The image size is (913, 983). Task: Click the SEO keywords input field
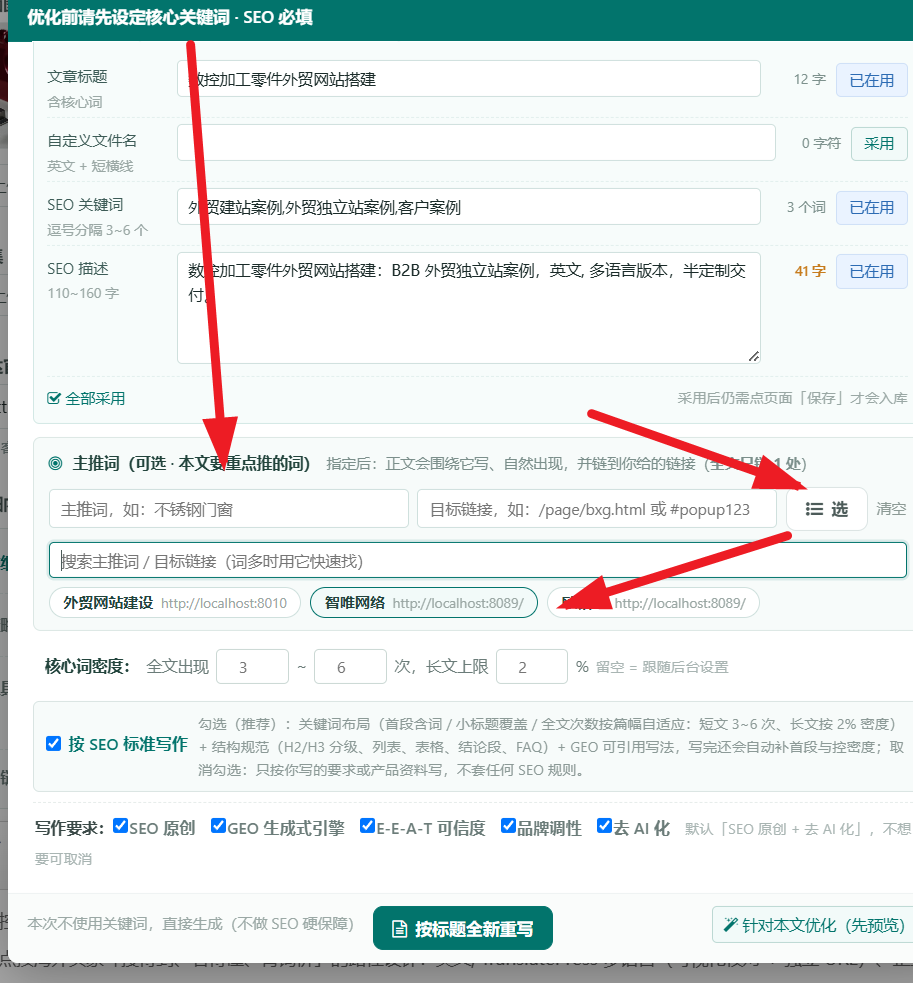468,207
